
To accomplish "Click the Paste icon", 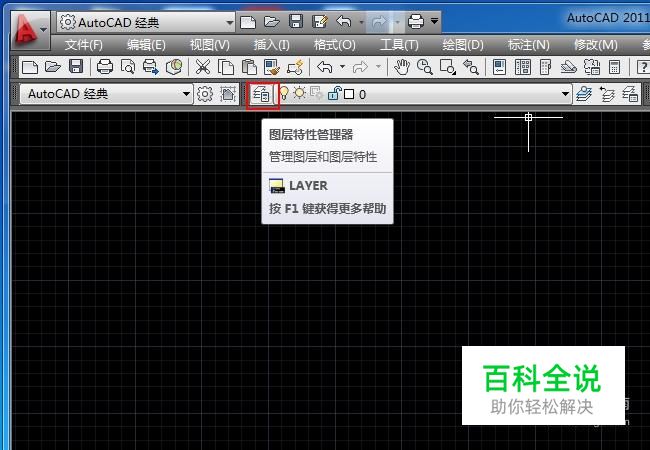I will click(x=249, y=67).
